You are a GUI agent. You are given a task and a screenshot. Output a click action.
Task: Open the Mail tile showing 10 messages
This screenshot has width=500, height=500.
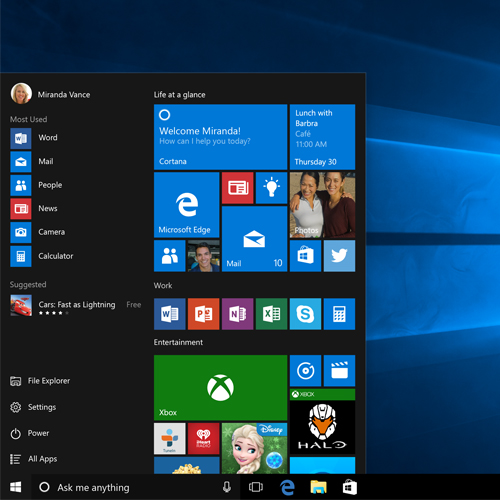(x=254, y=239)
